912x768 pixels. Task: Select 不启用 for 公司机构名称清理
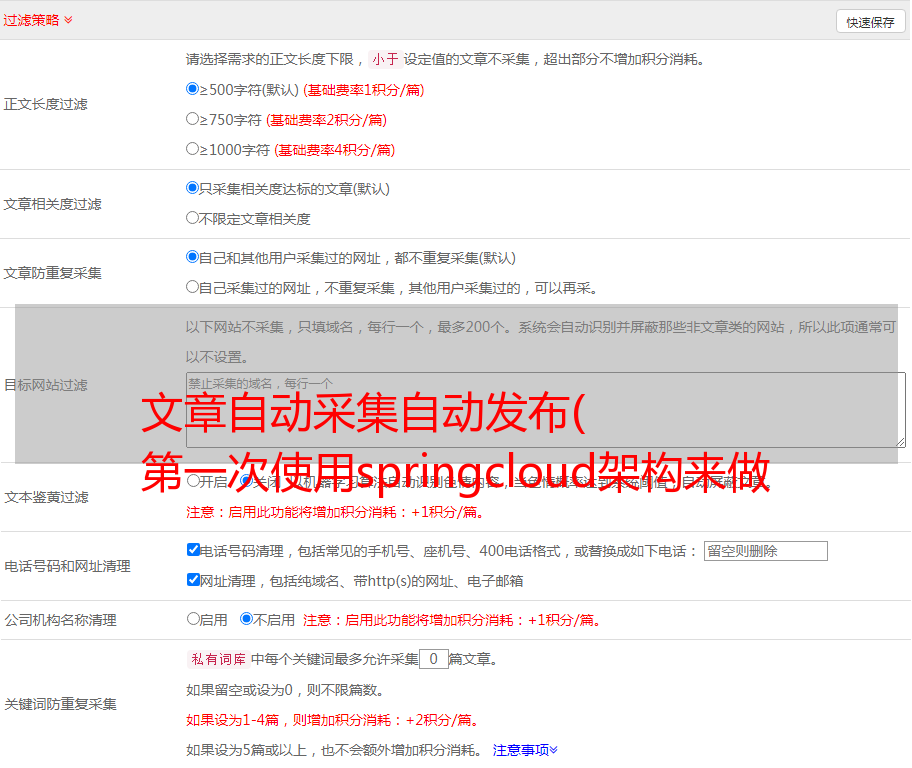(x=246, y=618)
